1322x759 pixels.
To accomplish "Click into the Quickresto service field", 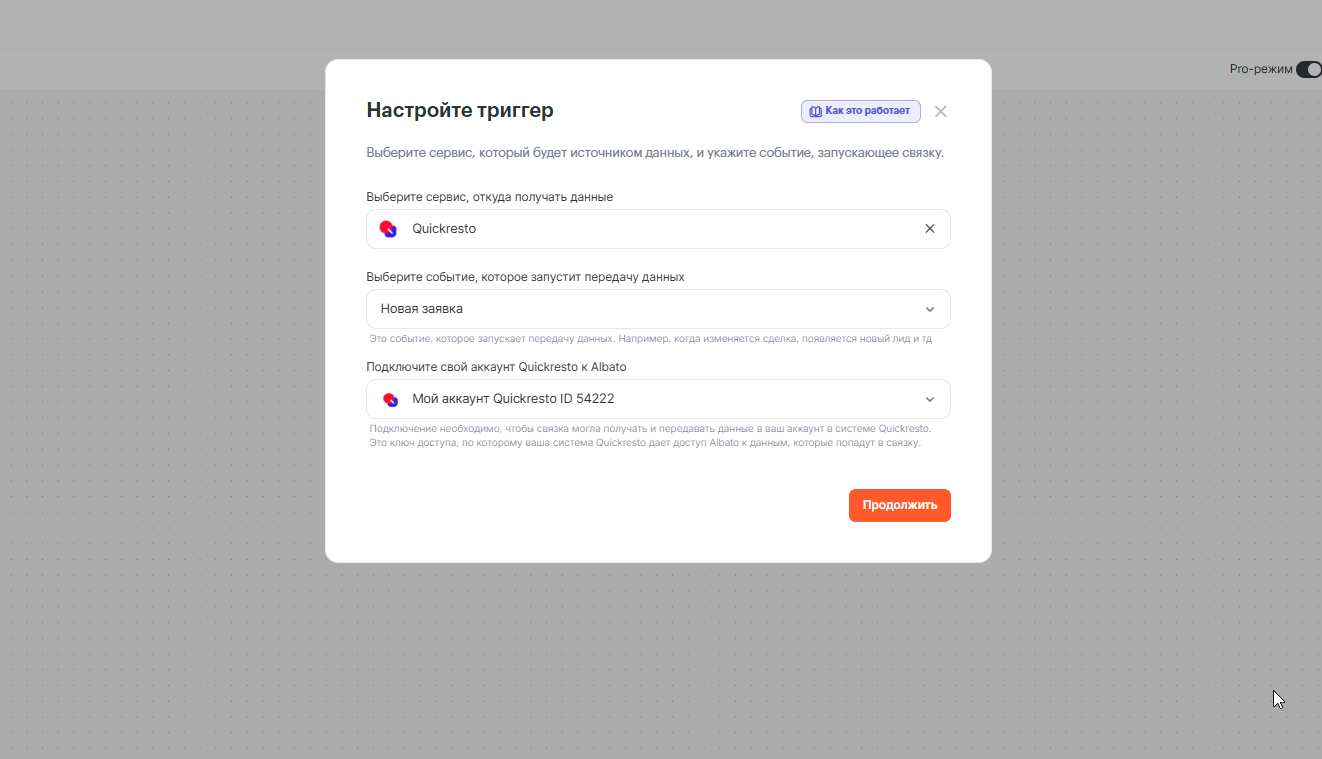I will [x=650, y=229].
